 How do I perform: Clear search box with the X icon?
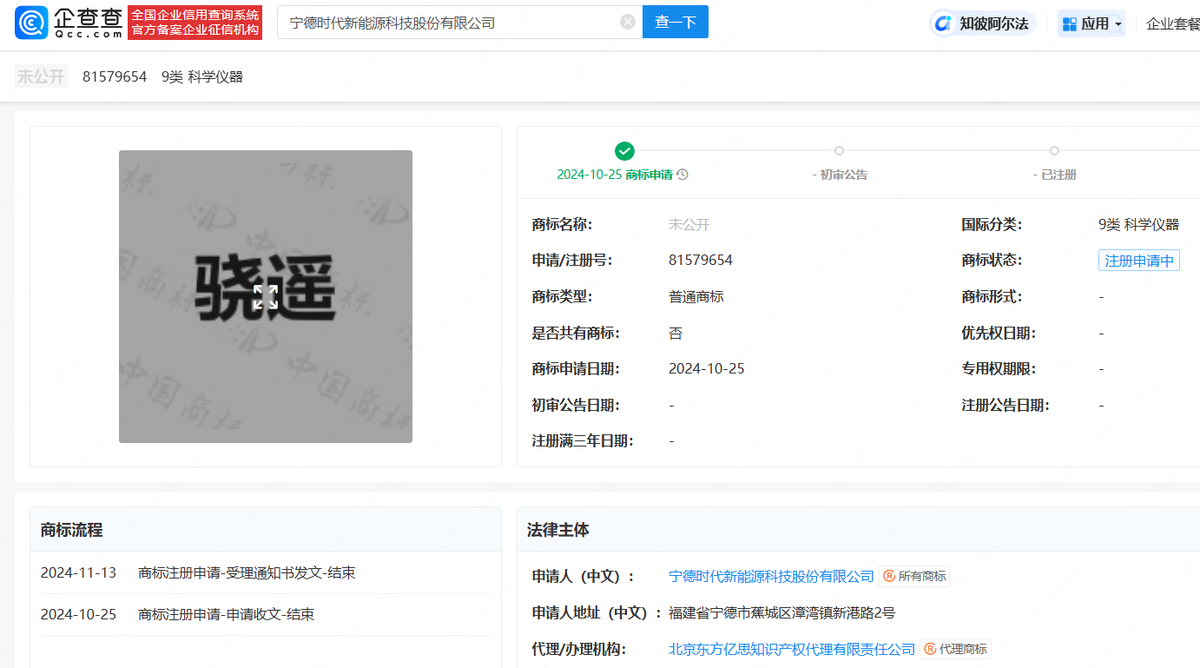coord(627,22)
